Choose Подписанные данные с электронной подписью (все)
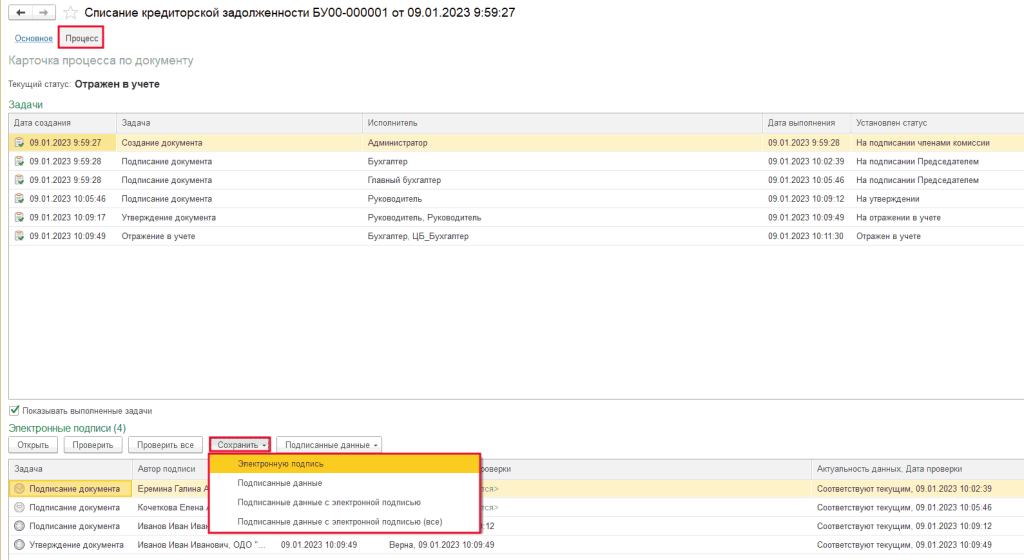 coord(345,521)
